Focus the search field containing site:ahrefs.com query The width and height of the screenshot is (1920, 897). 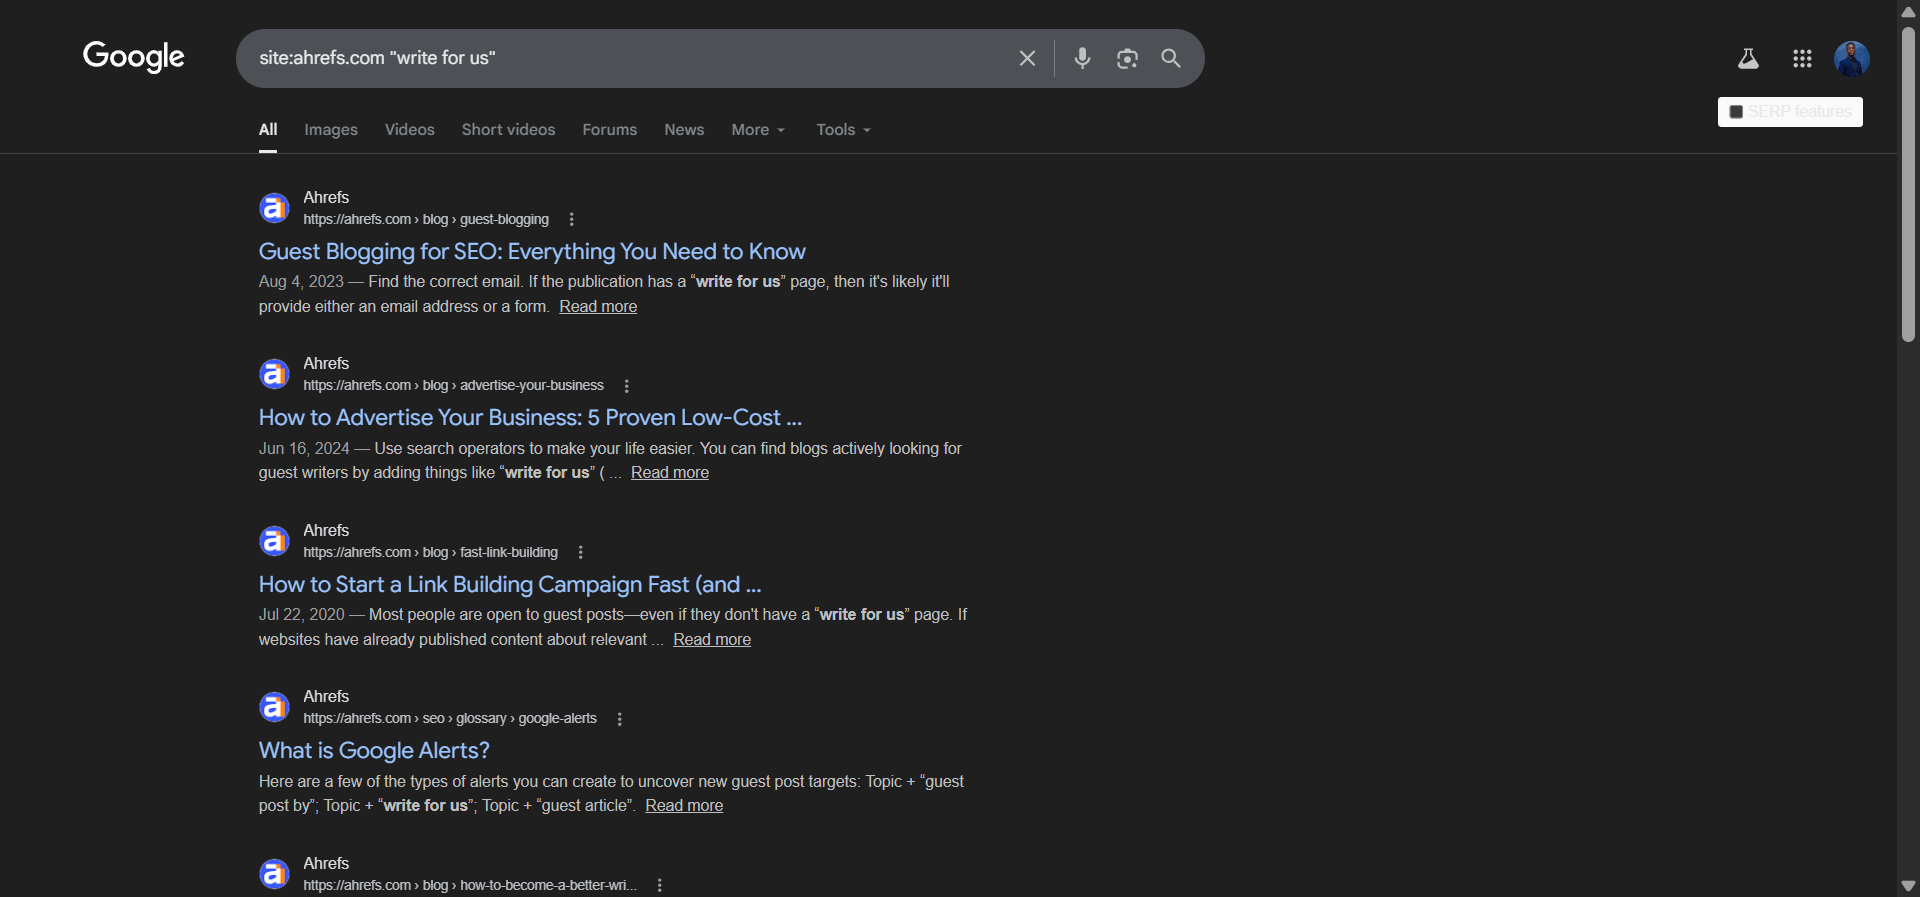[630, 58]
